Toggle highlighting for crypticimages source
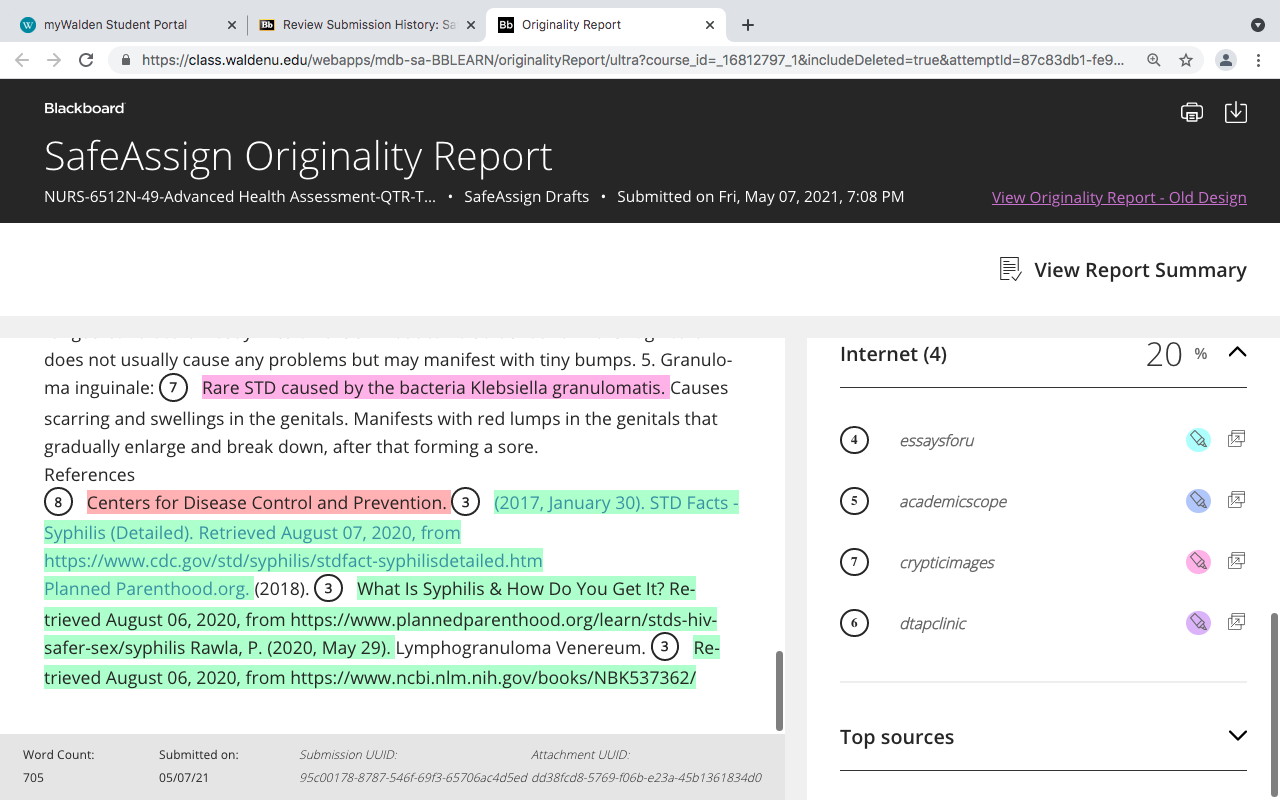The width and height of the screenshot is (1280, 800). pos(1198,562)
